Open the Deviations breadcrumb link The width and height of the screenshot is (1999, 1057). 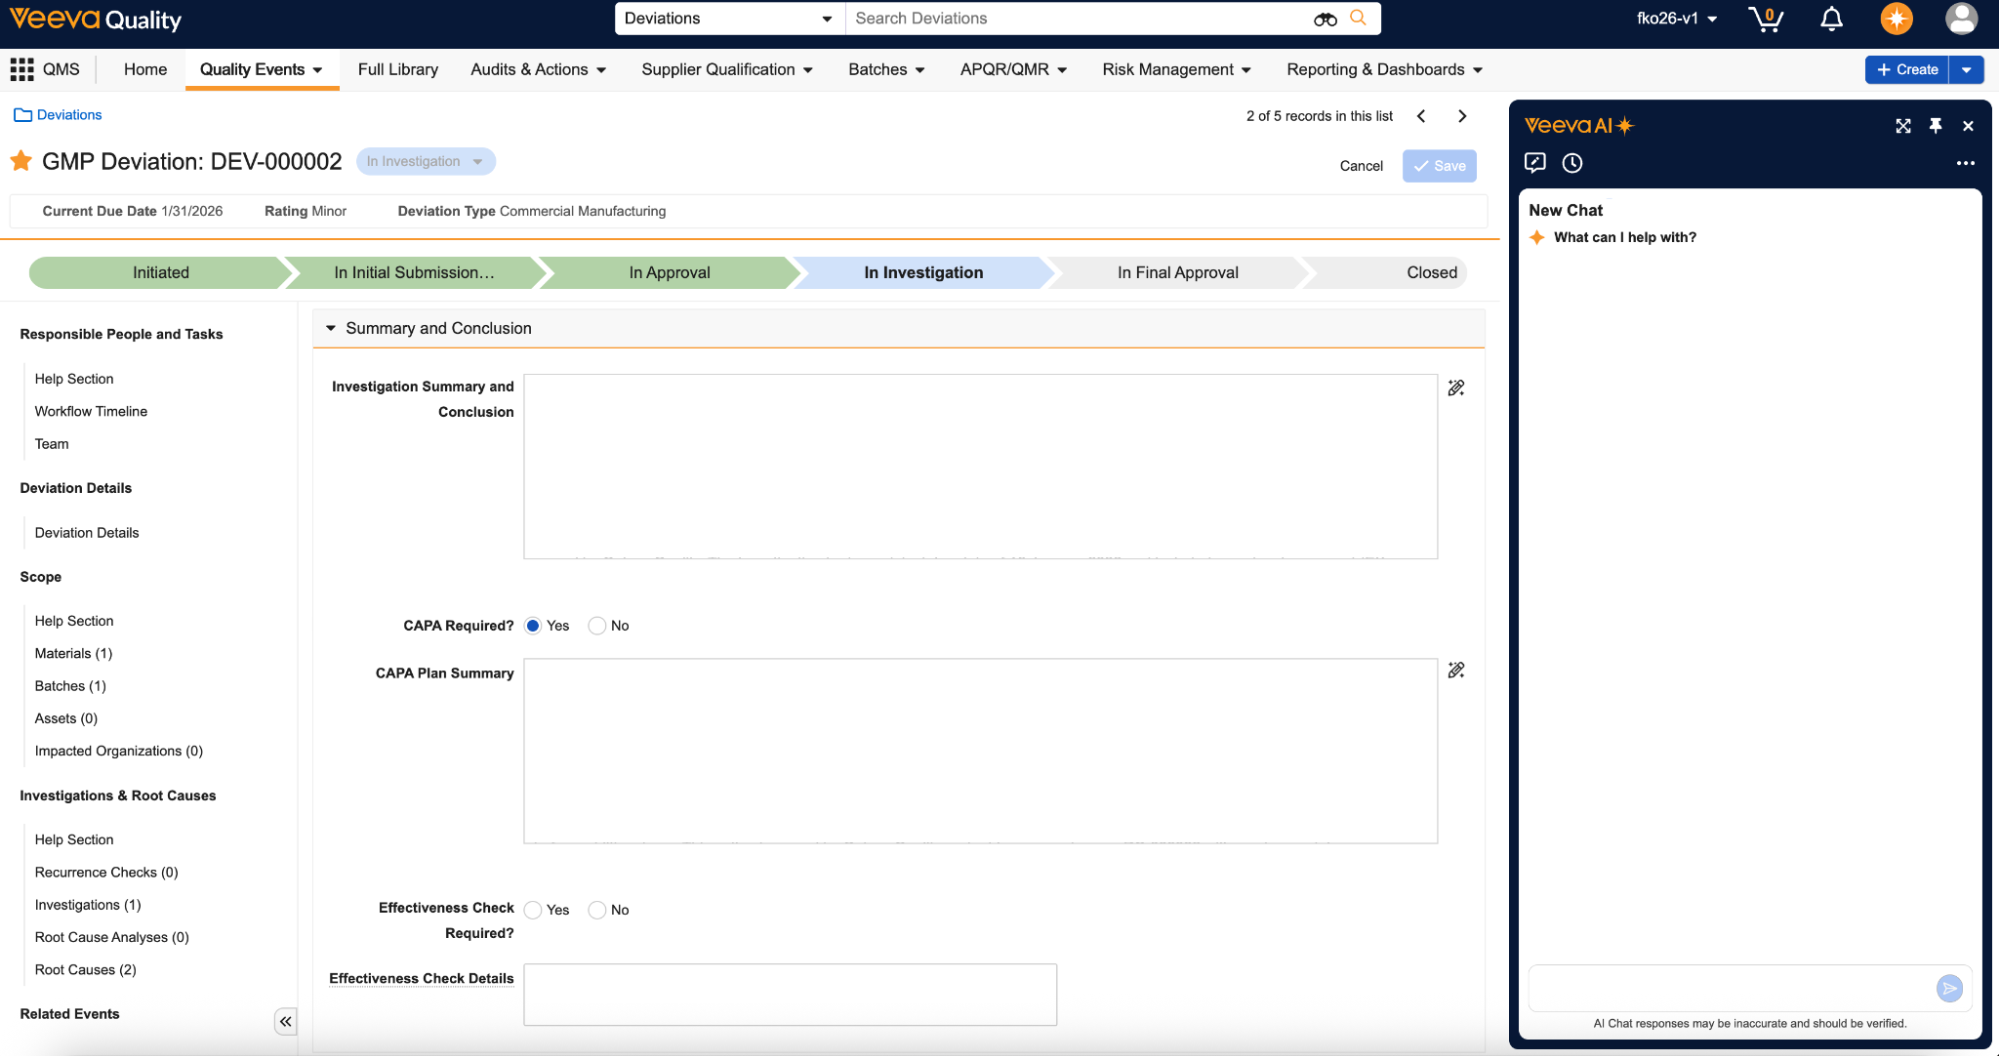click(x=69, y=115)
